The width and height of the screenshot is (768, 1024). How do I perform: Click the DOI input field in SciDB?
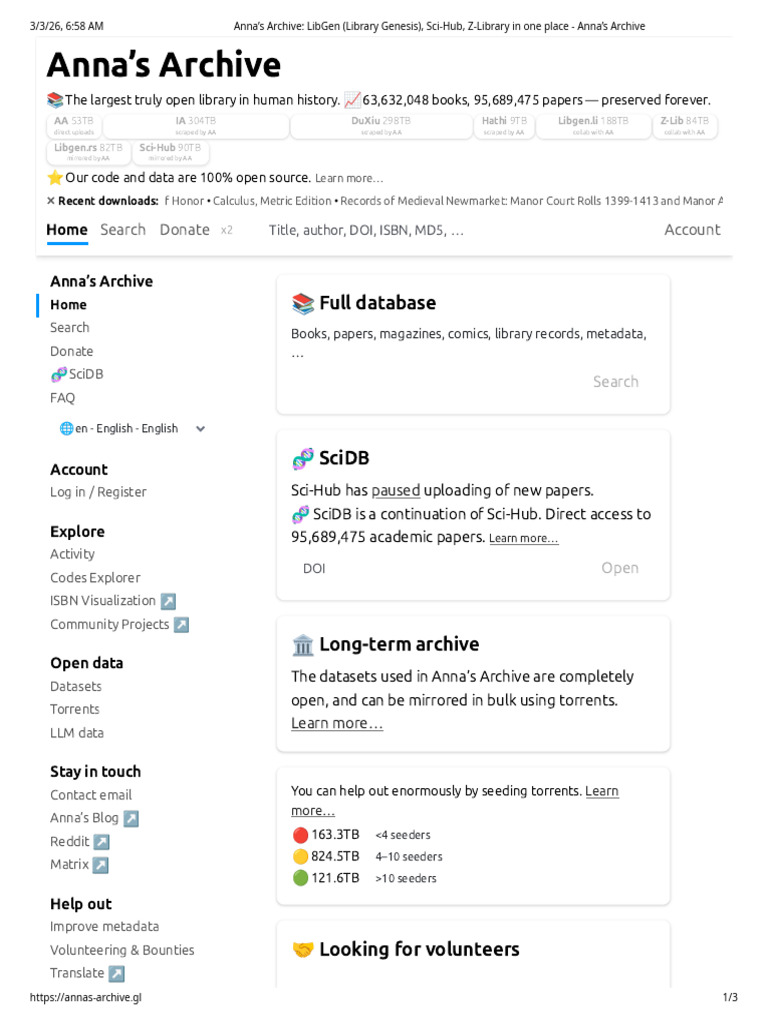pos(440,569)
